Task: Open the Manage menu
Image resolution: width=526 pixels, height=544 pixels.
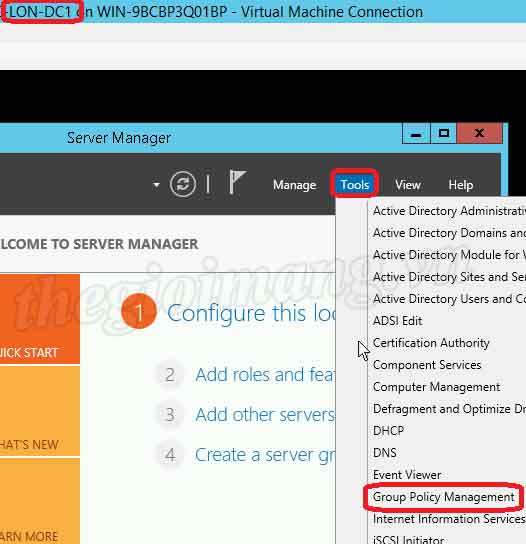Action: [295, 185]
